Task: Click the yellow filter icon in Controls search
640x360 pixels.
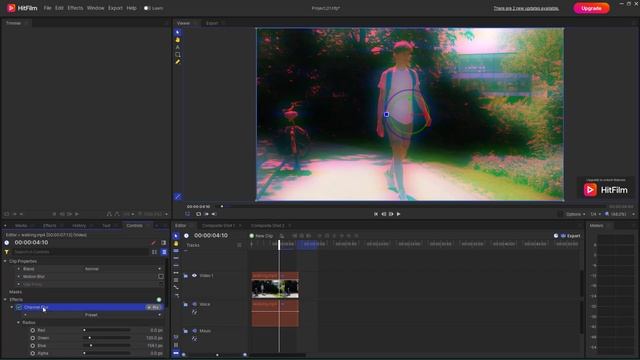Action: pos(7,252)
